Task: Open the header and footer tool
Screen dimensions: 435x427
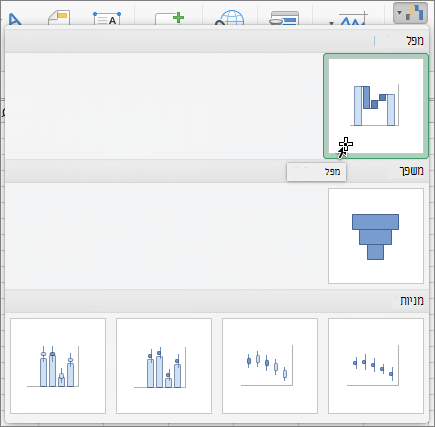Action: (284, 19)
